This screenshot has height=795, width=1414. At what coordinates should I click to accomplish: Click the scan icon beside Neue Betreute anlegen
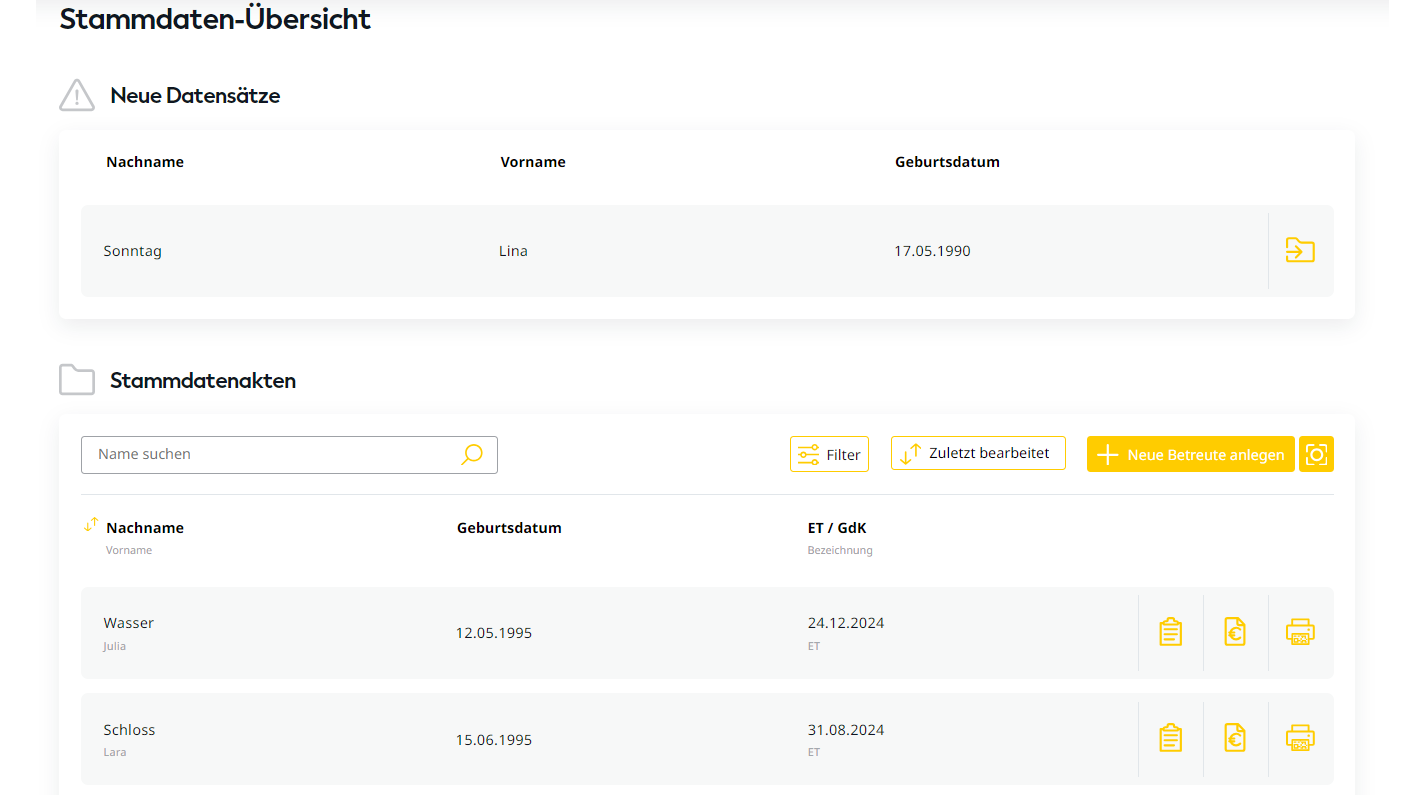point(1316,454)
